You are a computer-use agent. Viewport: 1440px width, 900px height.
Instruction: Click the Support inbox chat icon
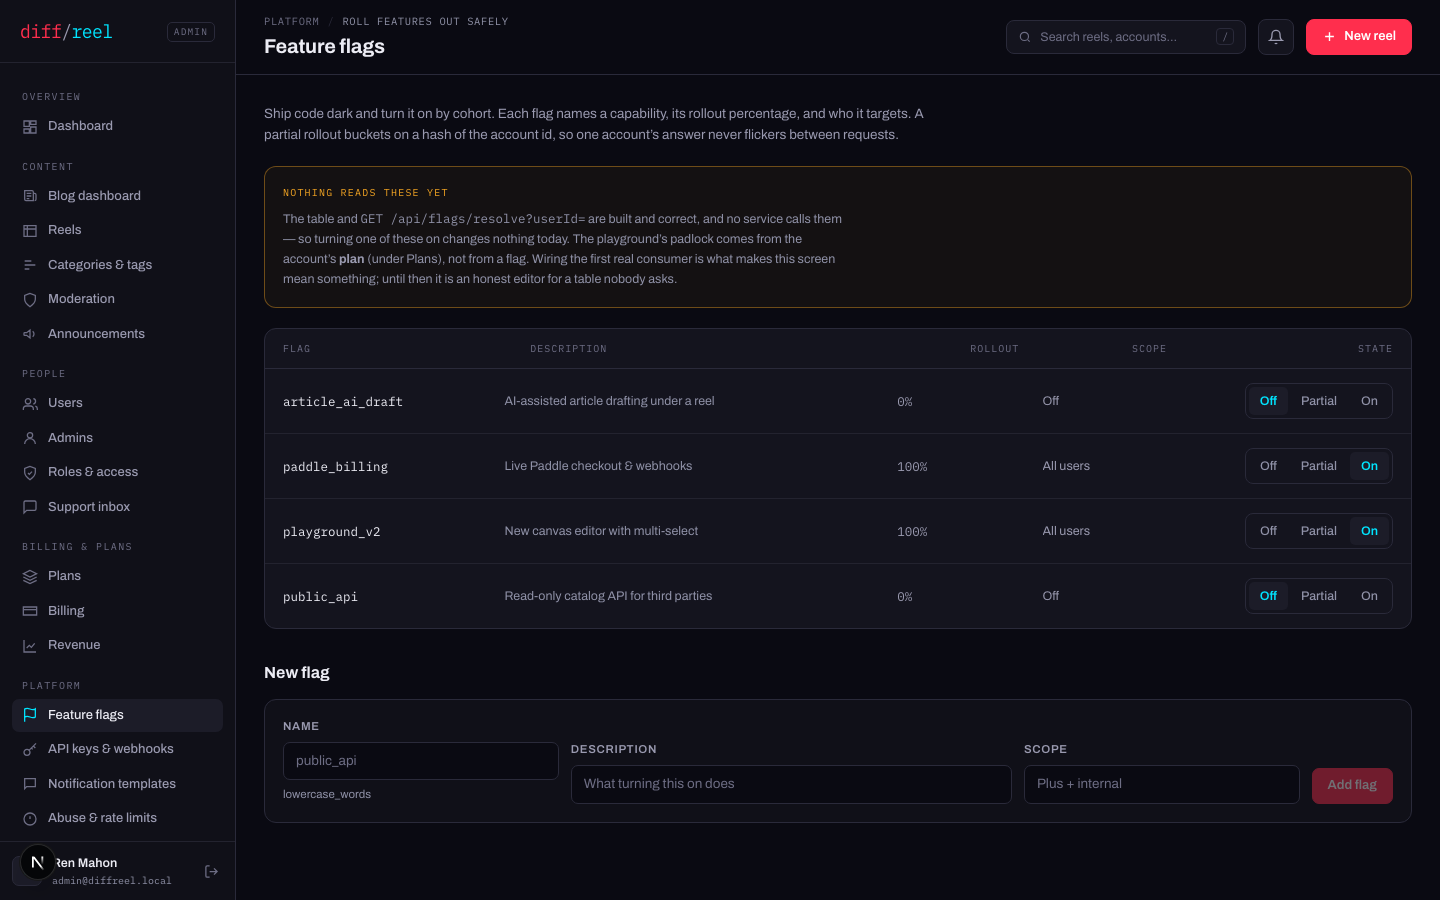(30, 507)
